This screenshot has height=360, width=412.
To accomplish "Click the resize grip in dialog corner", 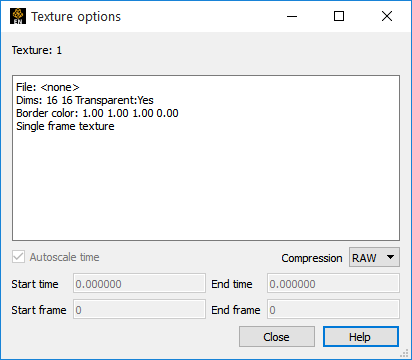I will tap(404, 353).
